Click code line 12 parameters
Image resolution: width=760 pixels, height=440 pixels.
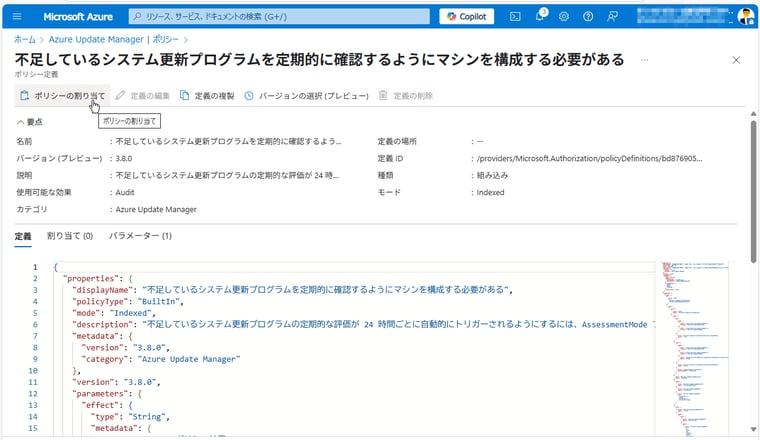point(107,393)
